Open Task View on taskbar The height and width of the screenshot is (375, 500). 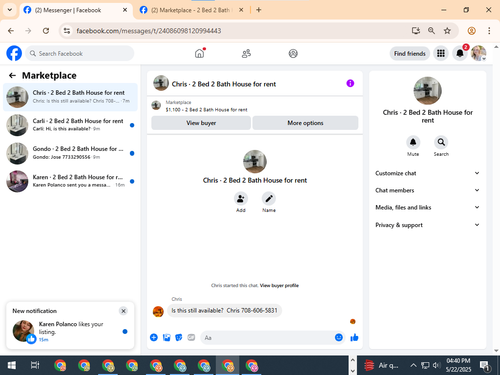[x=35, y=365]
